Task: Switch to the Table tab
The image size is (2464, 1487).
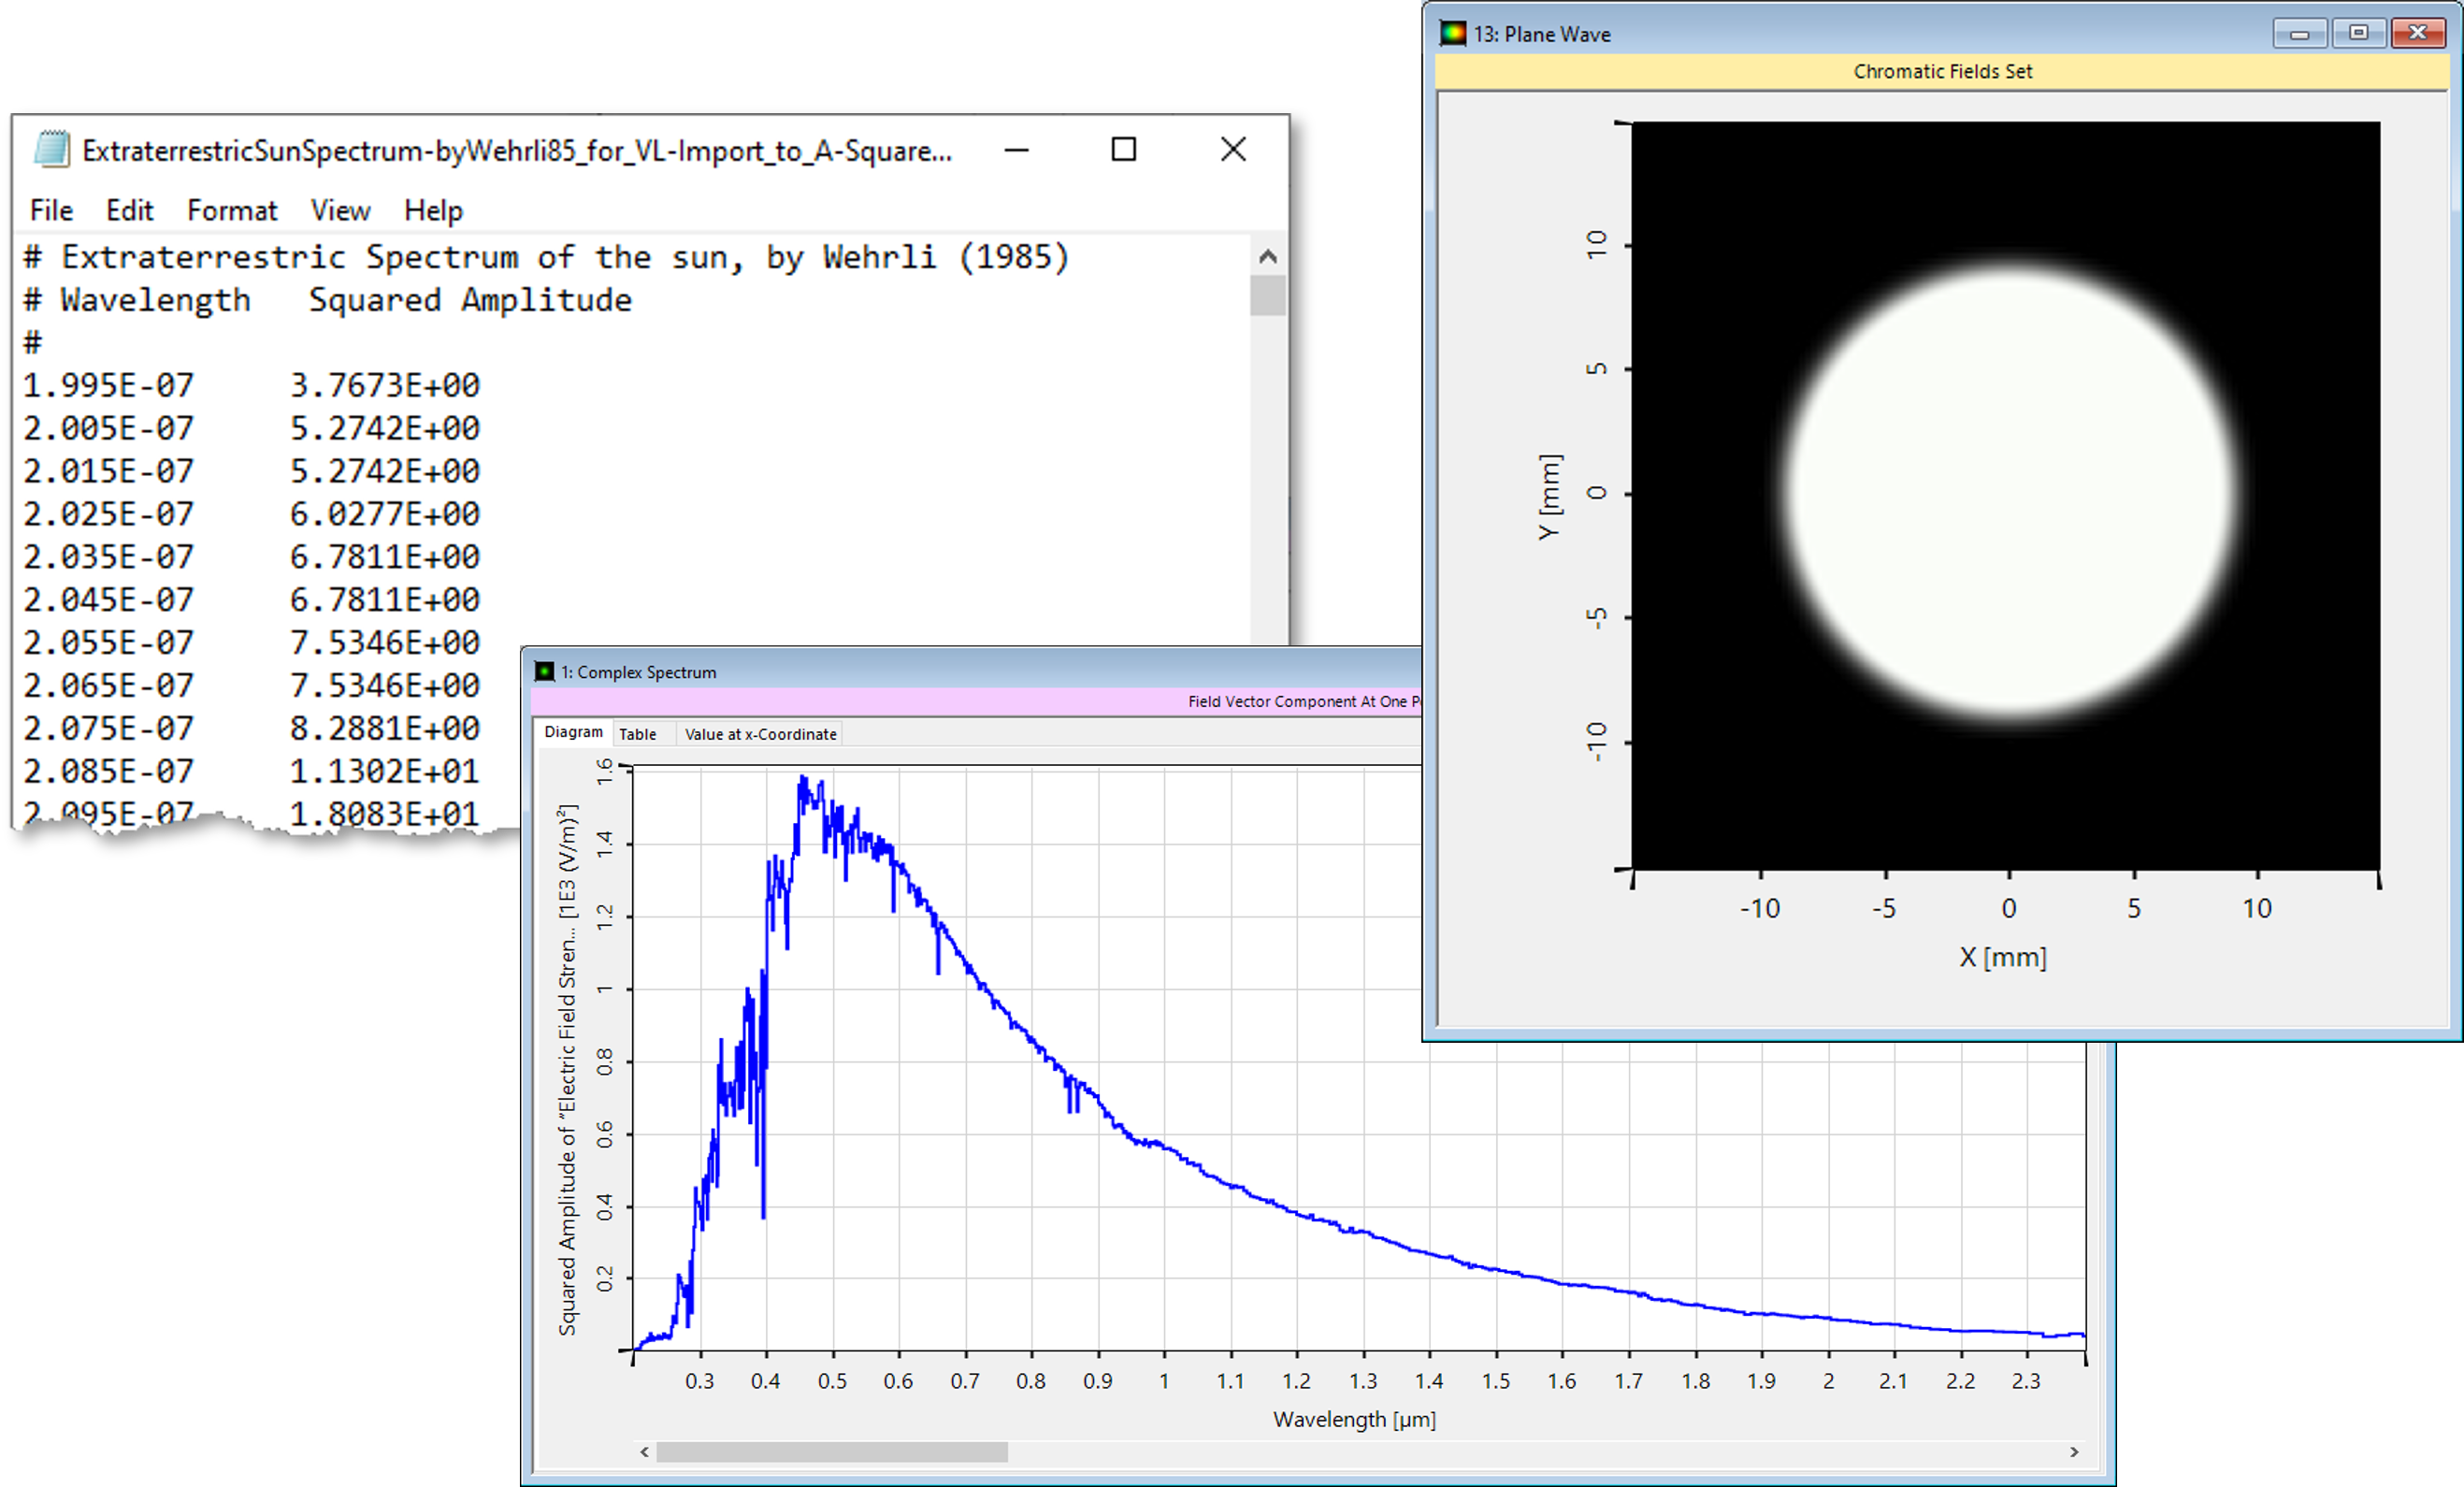Action: click(x=638, y=733)
